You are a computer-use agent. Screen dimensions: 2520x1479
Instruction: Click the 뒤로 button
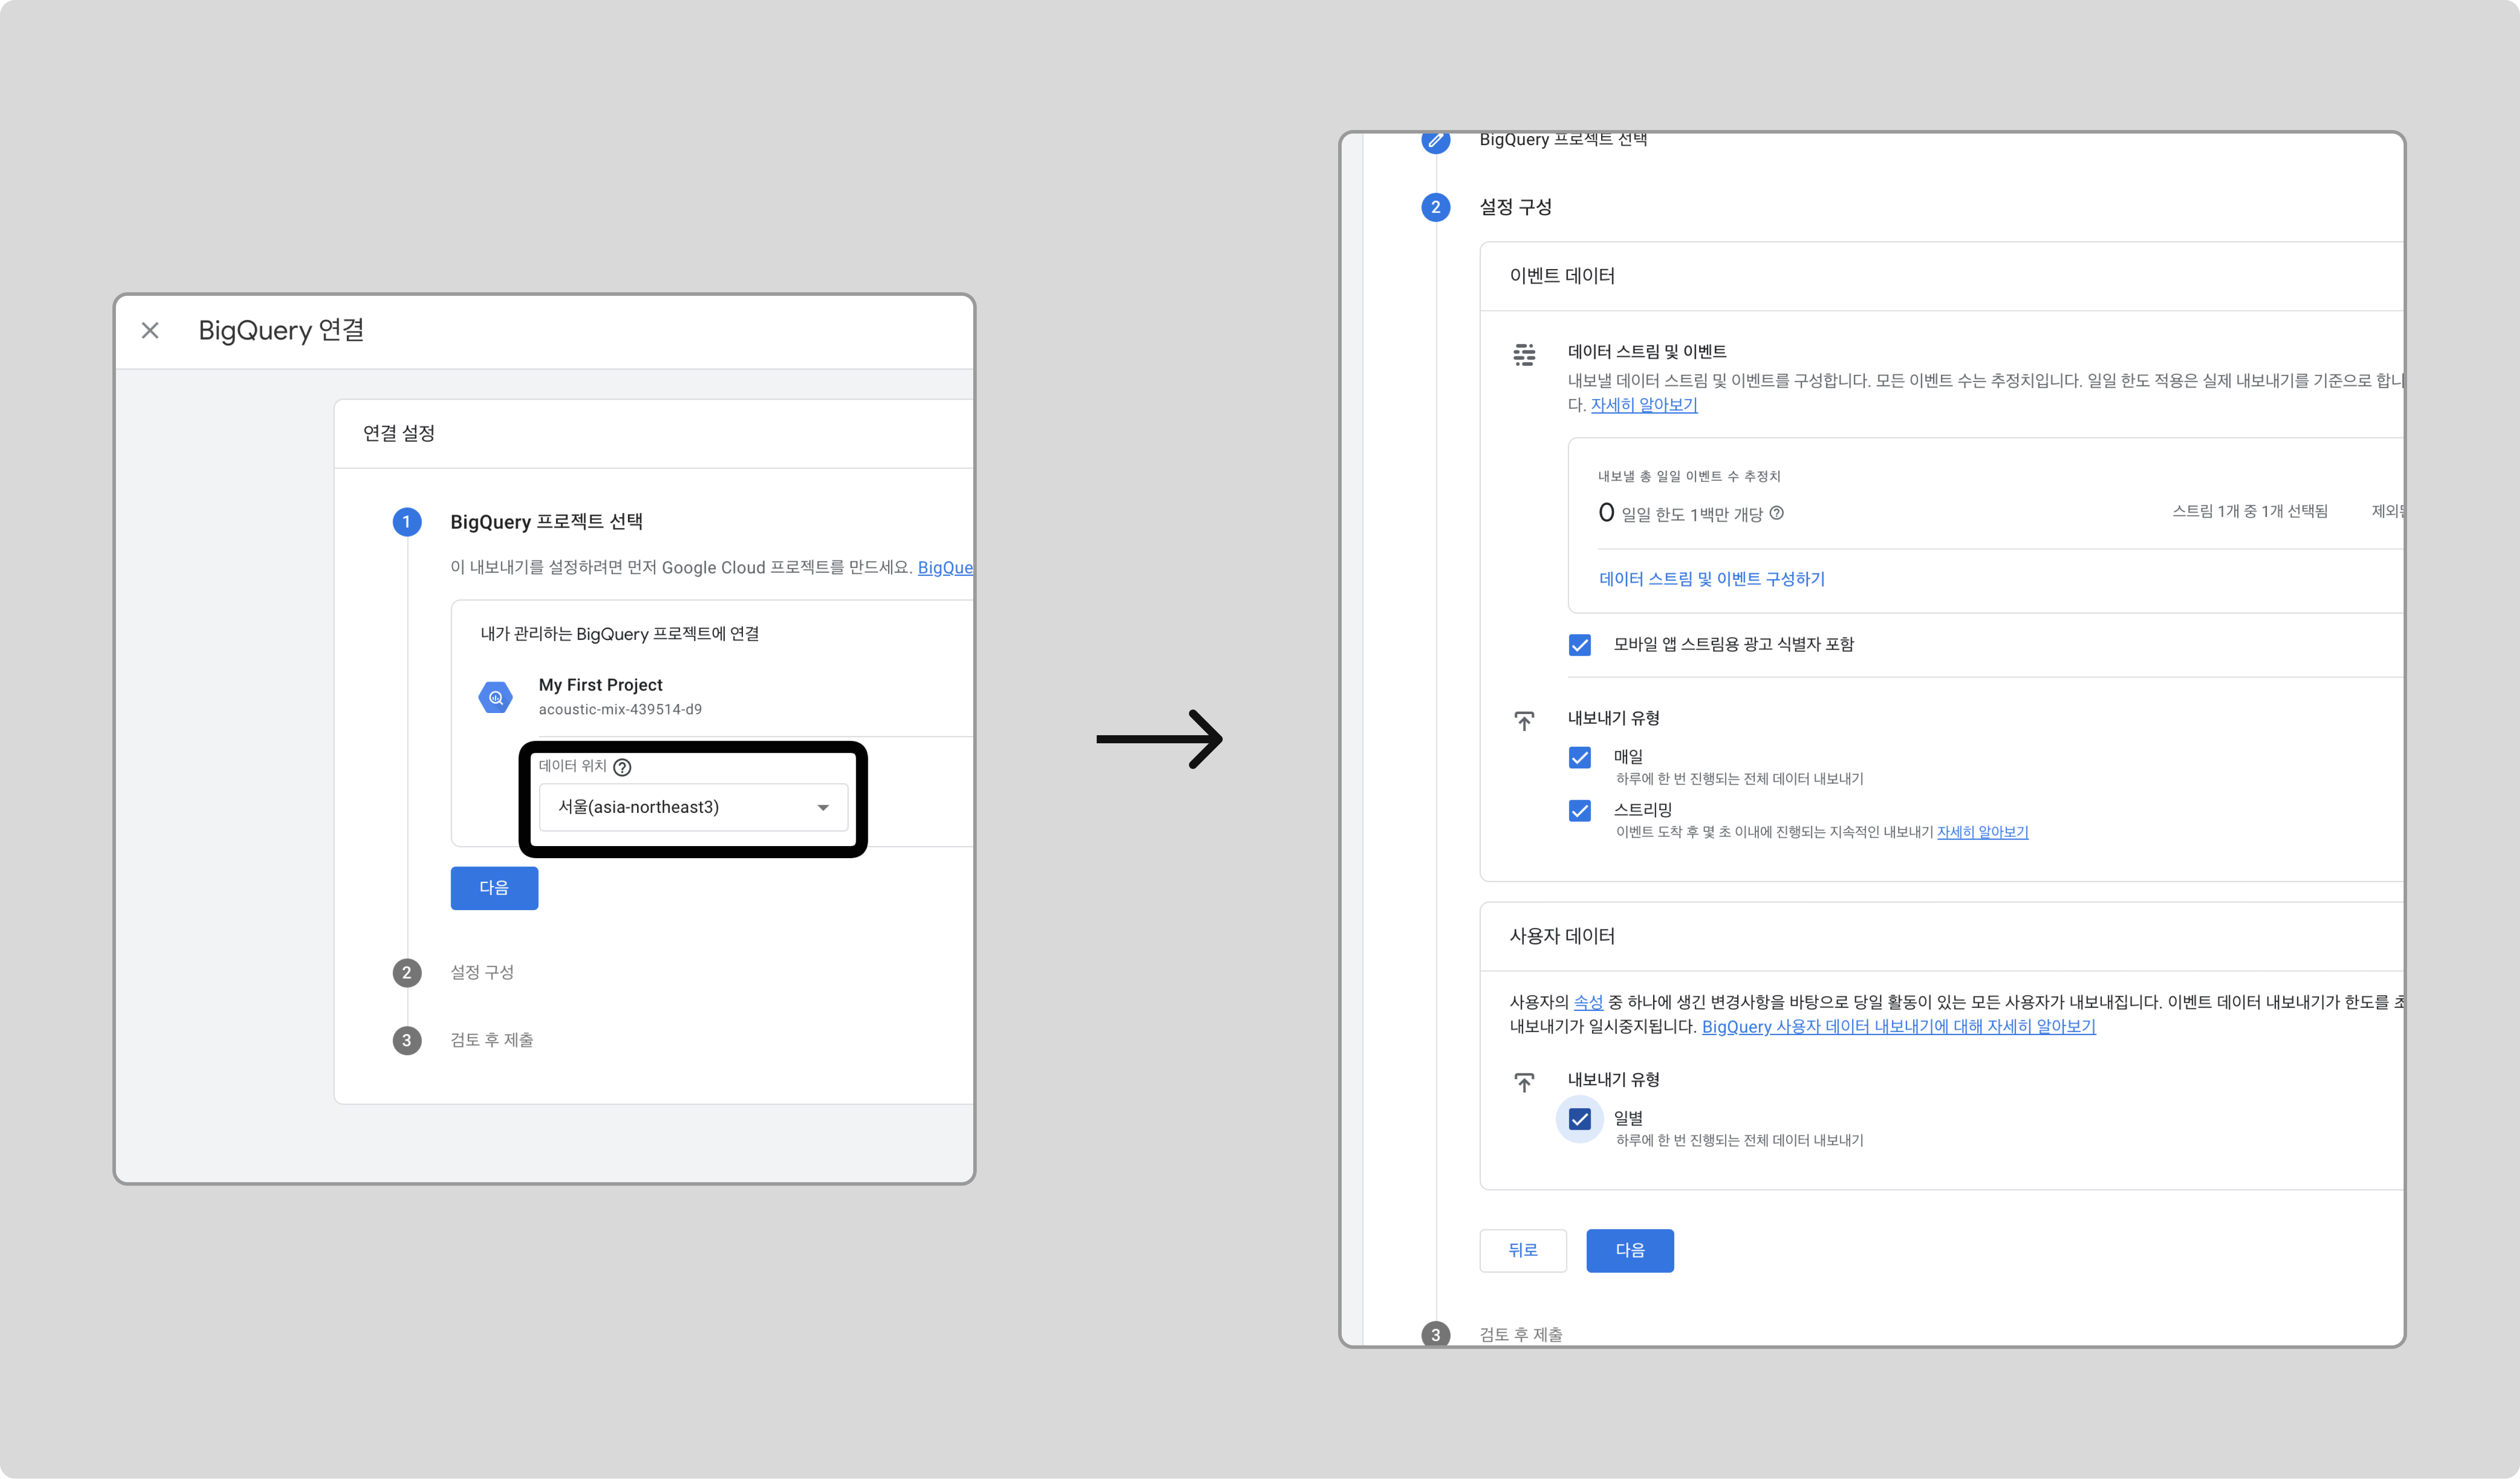(x=1523, y=1250)
